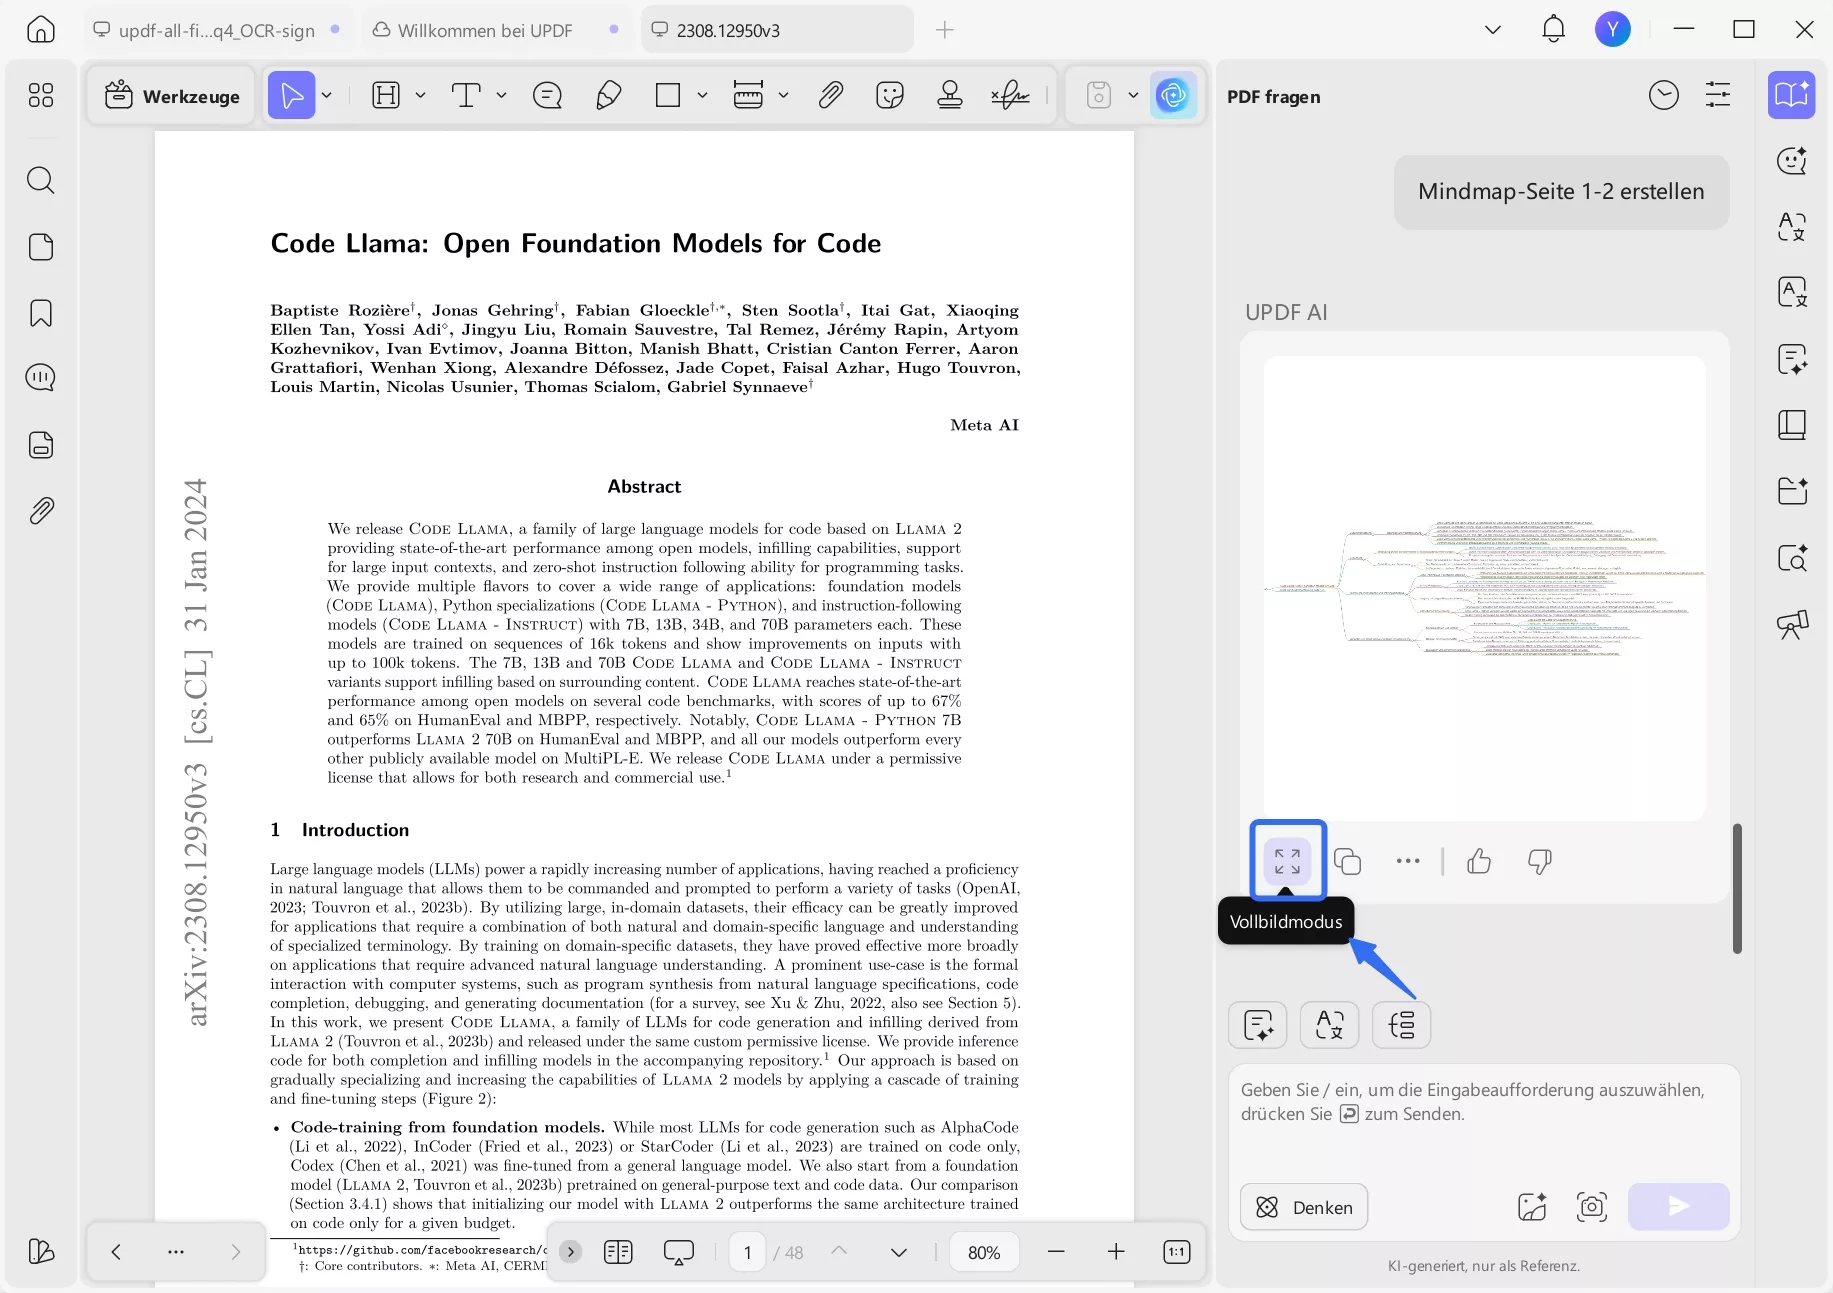This screenshot has width=1833, height=1293.
Task: Copy the mindmap response
Action: point(1348,861)
